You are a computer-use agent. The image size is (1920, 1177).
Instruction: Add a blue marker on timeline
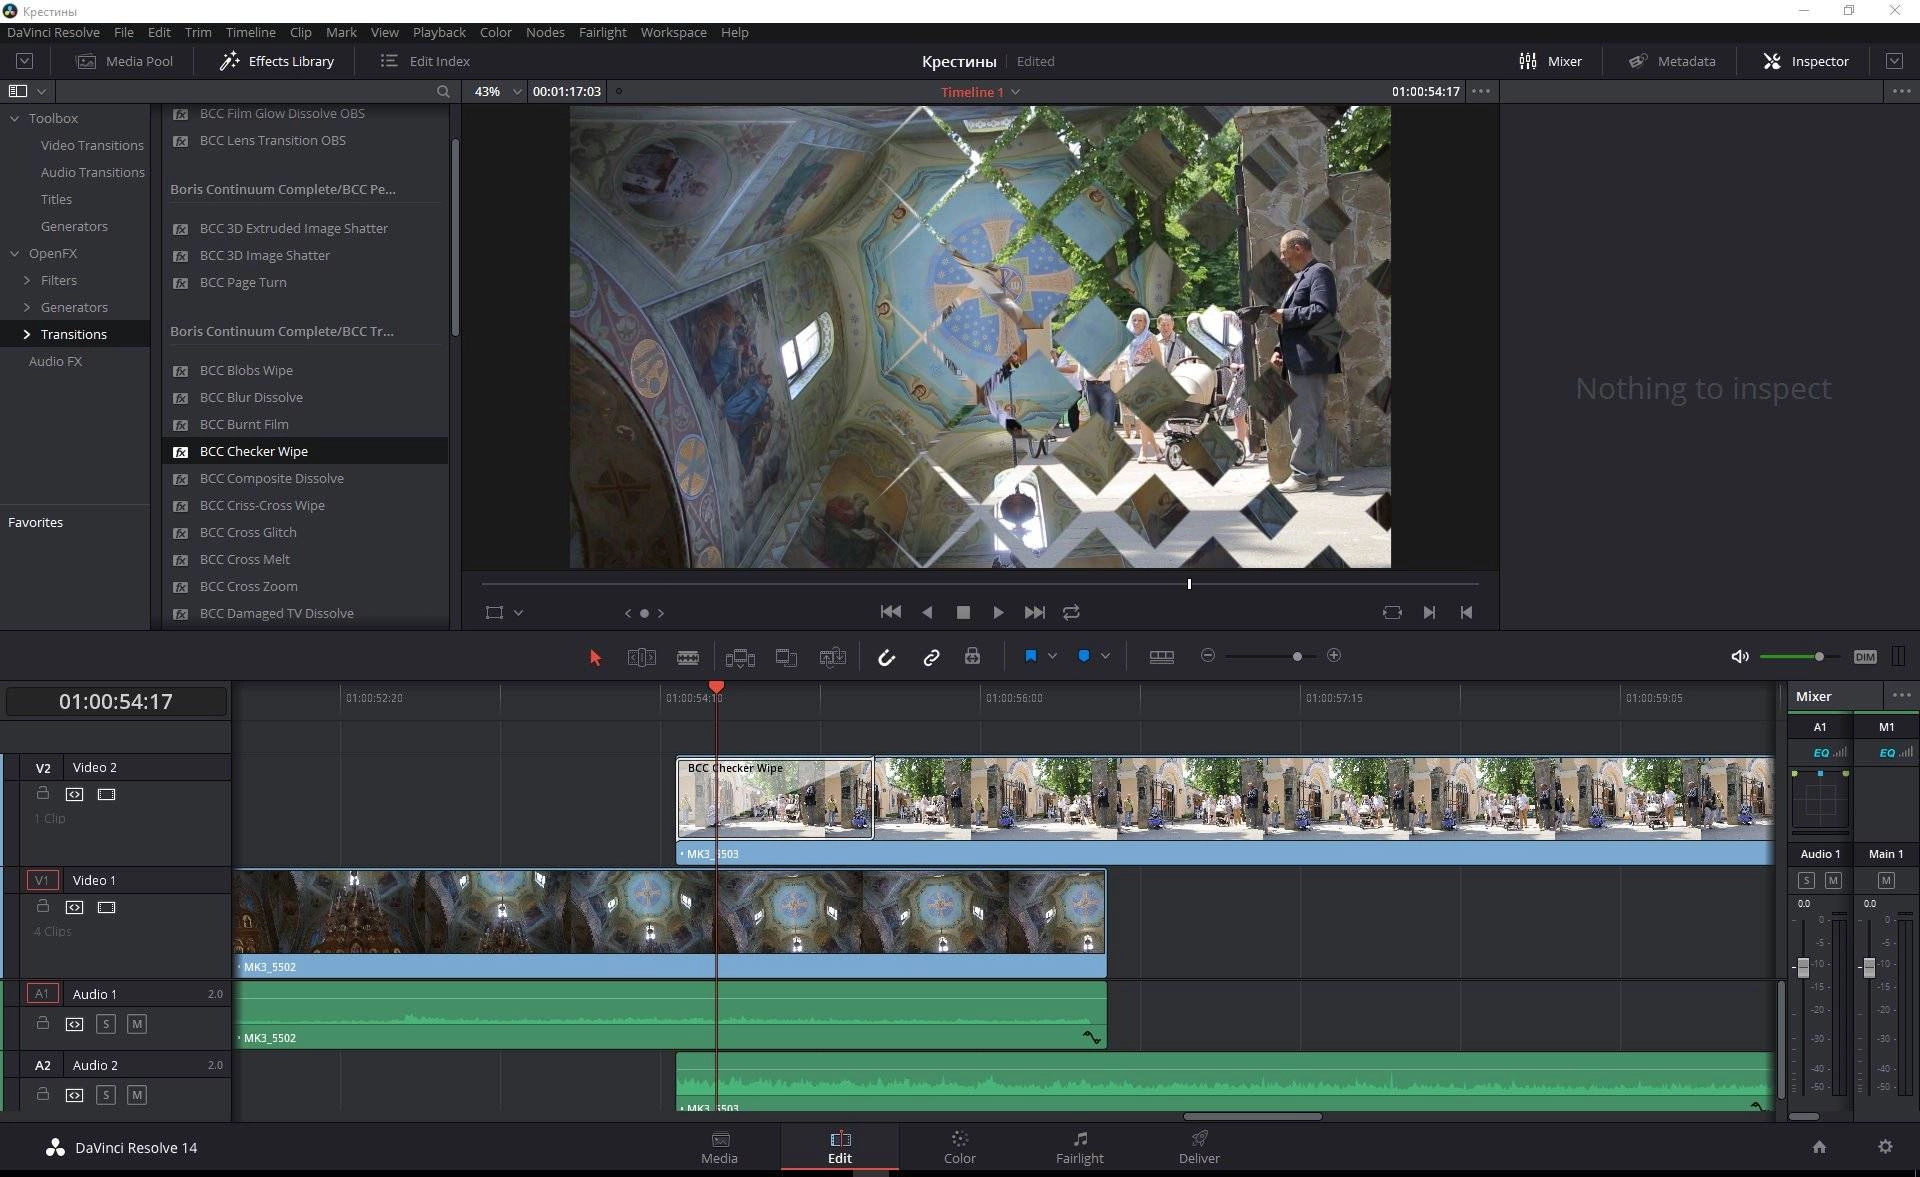point(1083,656)
